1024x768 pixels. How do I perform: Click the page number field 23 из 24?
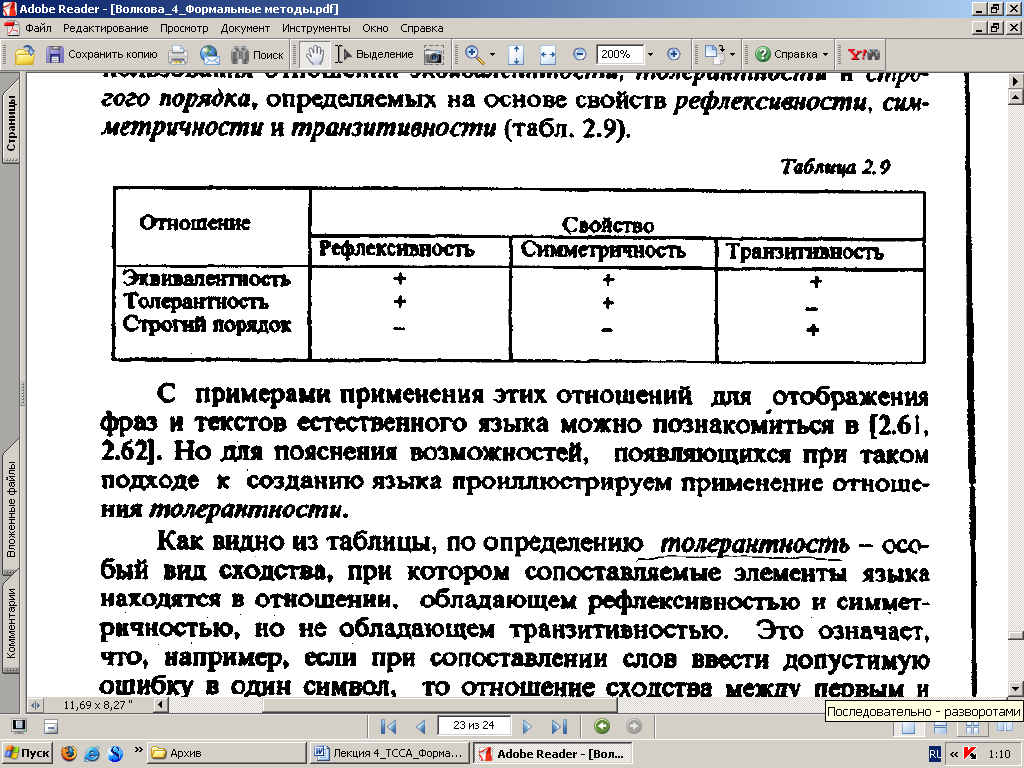coord(473,726)
